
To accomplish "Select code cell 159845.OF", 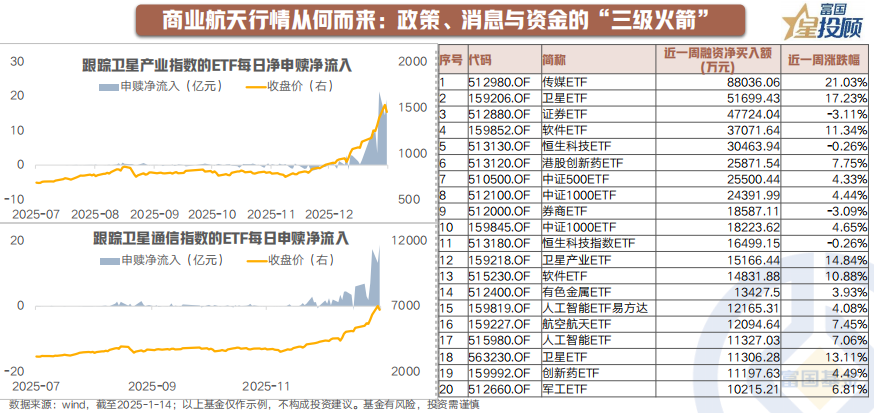I will (x=503, y=227).
